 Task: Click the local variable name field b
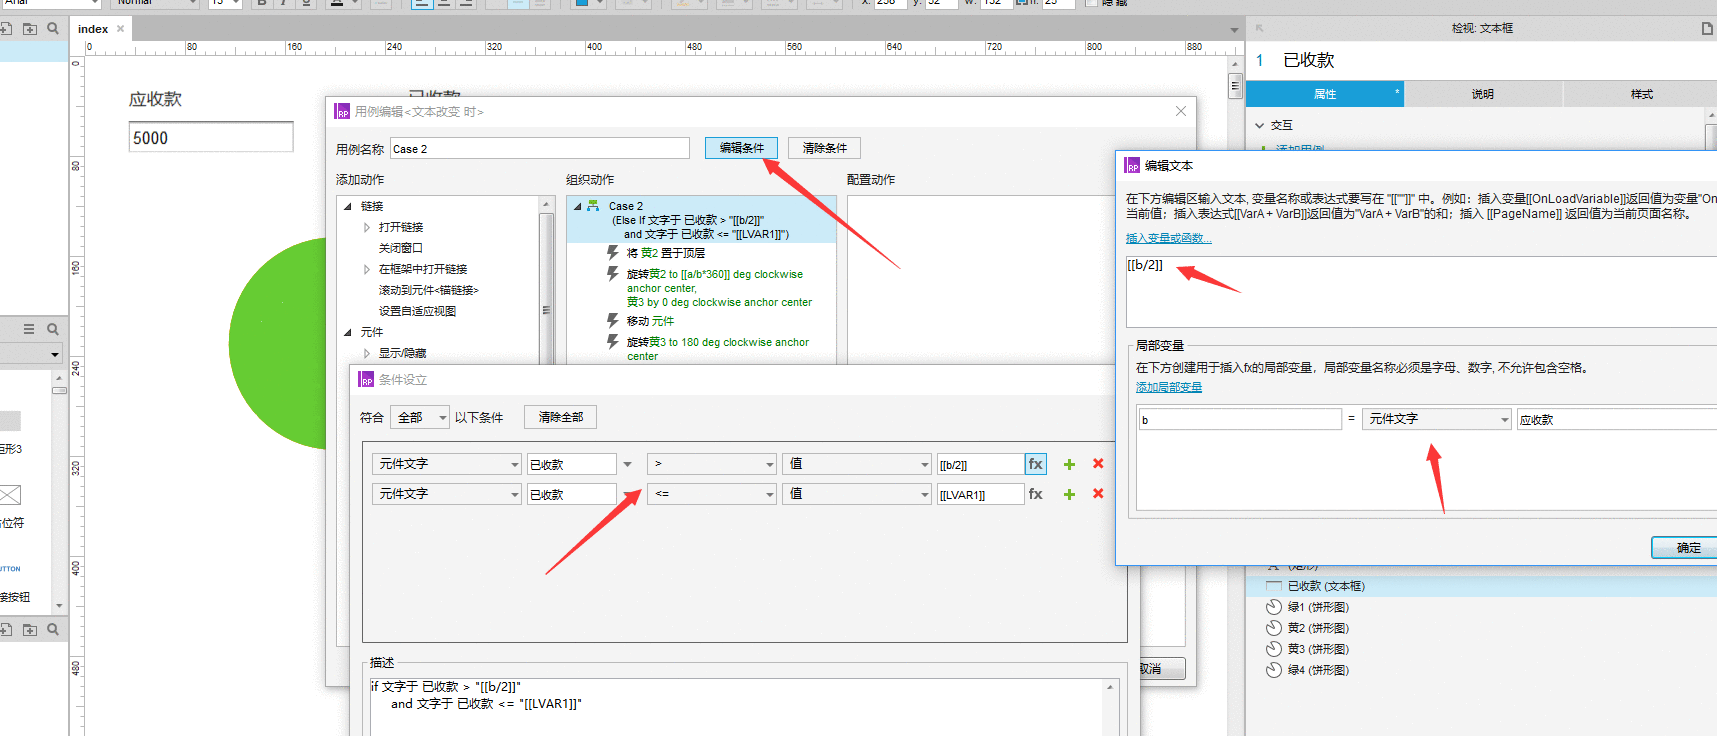1240,419
